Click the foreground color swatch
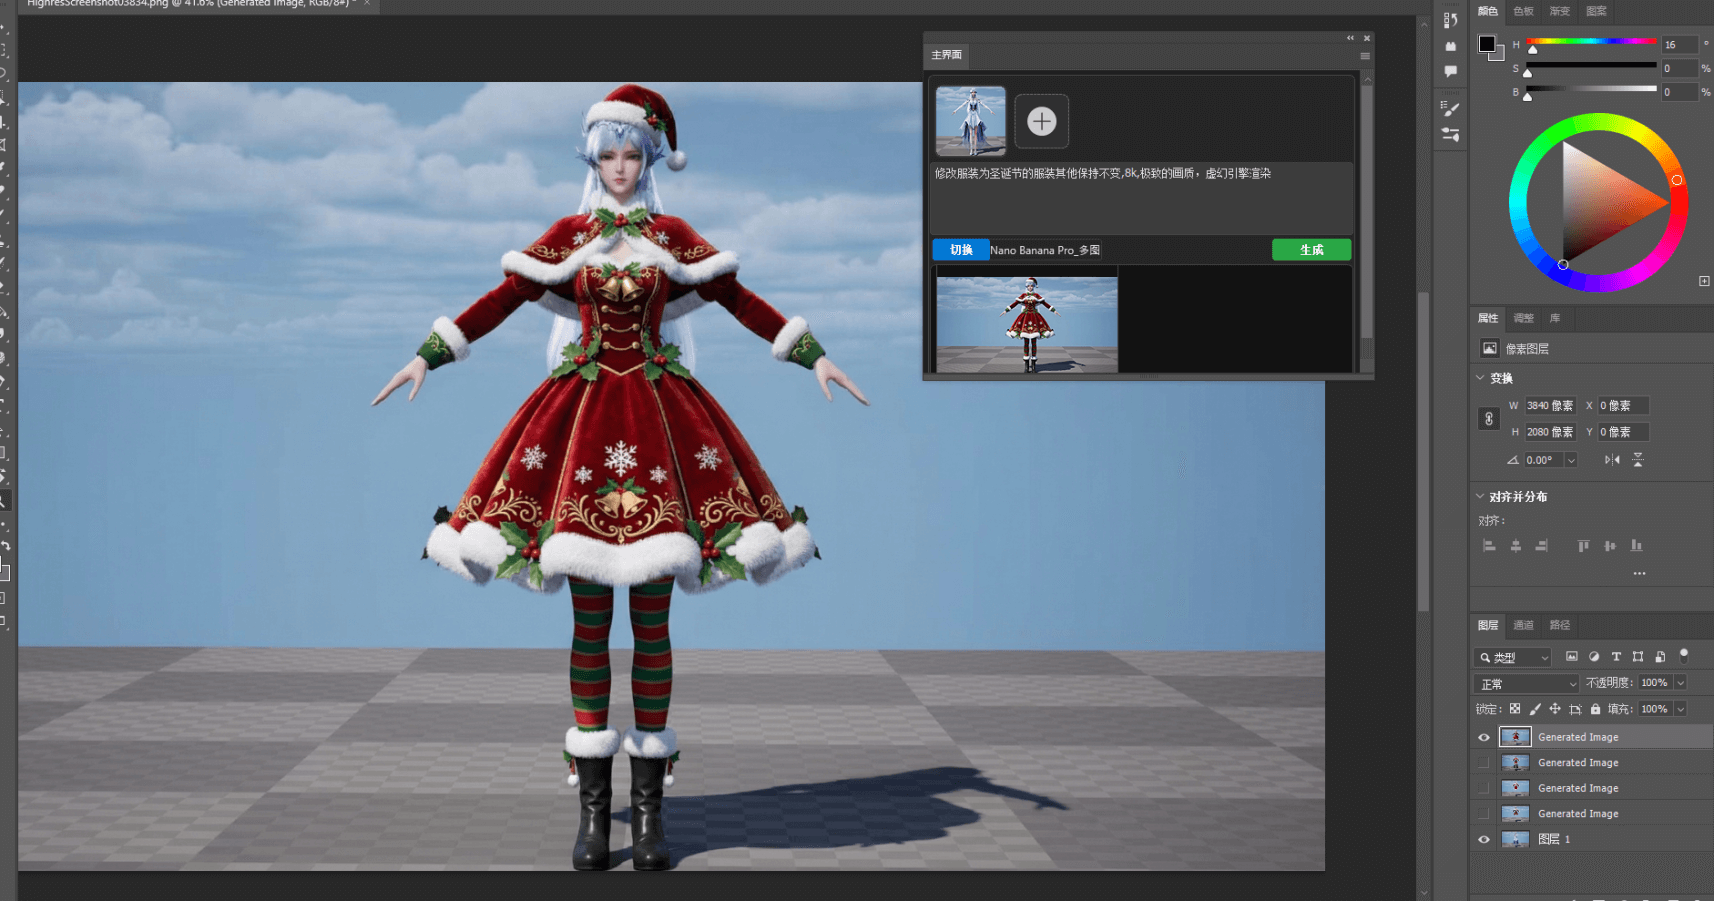This screenshot has width=1714, height=901. [1487, 44]
